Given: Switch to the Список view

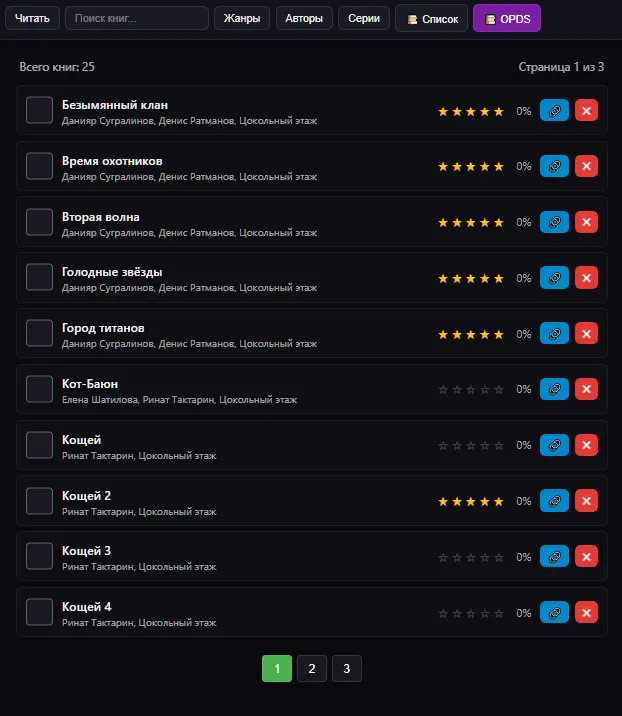Looking at the screenshot, I should coord(432,18).
